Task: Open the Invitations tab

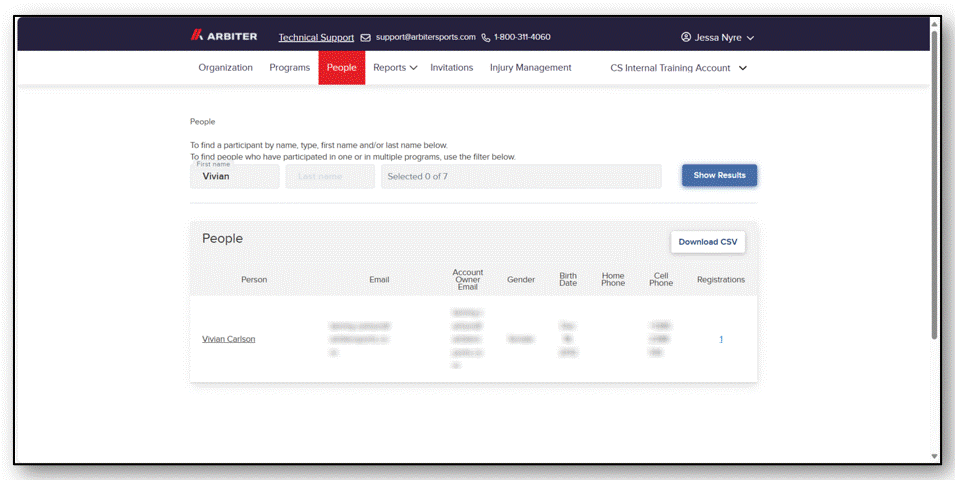Action: tap(452, 68)
